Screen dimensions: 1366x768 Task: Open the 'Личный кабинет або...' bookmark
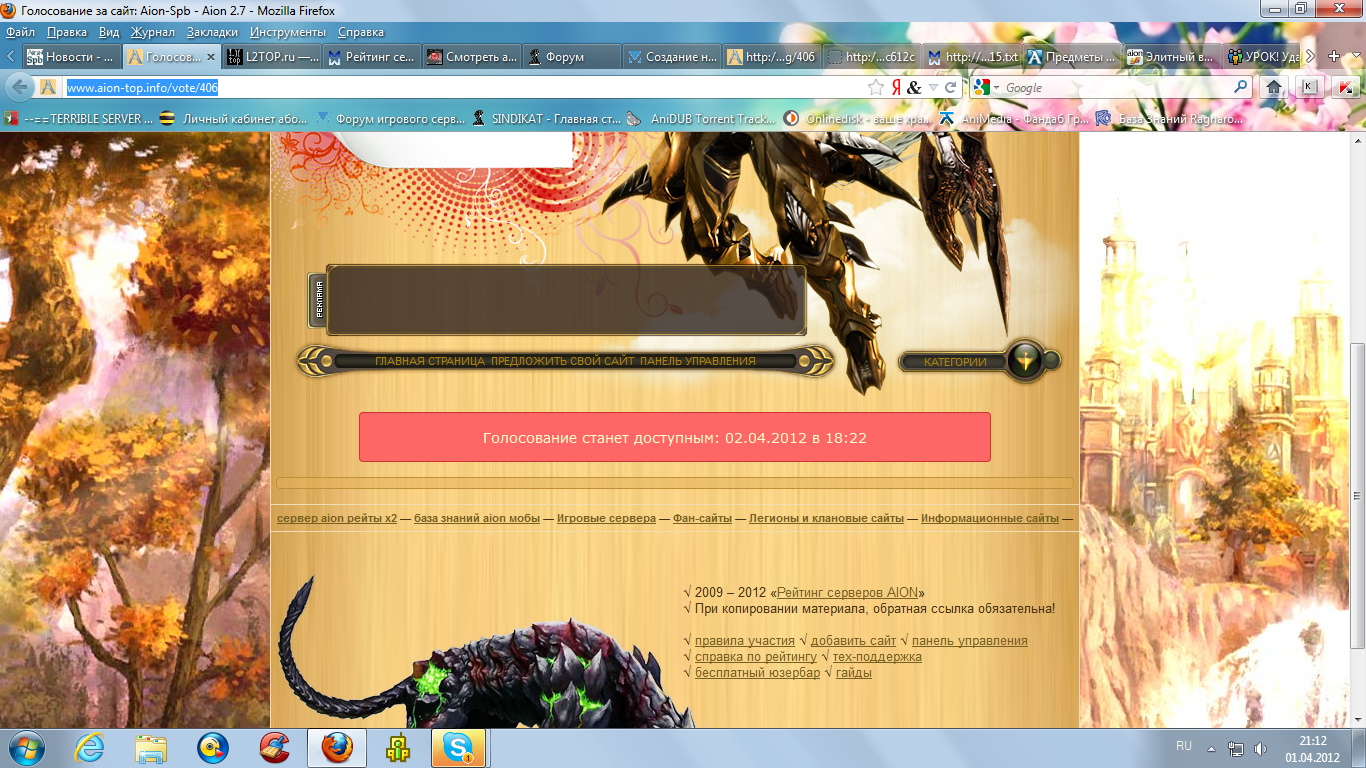[x=235, y=119]
